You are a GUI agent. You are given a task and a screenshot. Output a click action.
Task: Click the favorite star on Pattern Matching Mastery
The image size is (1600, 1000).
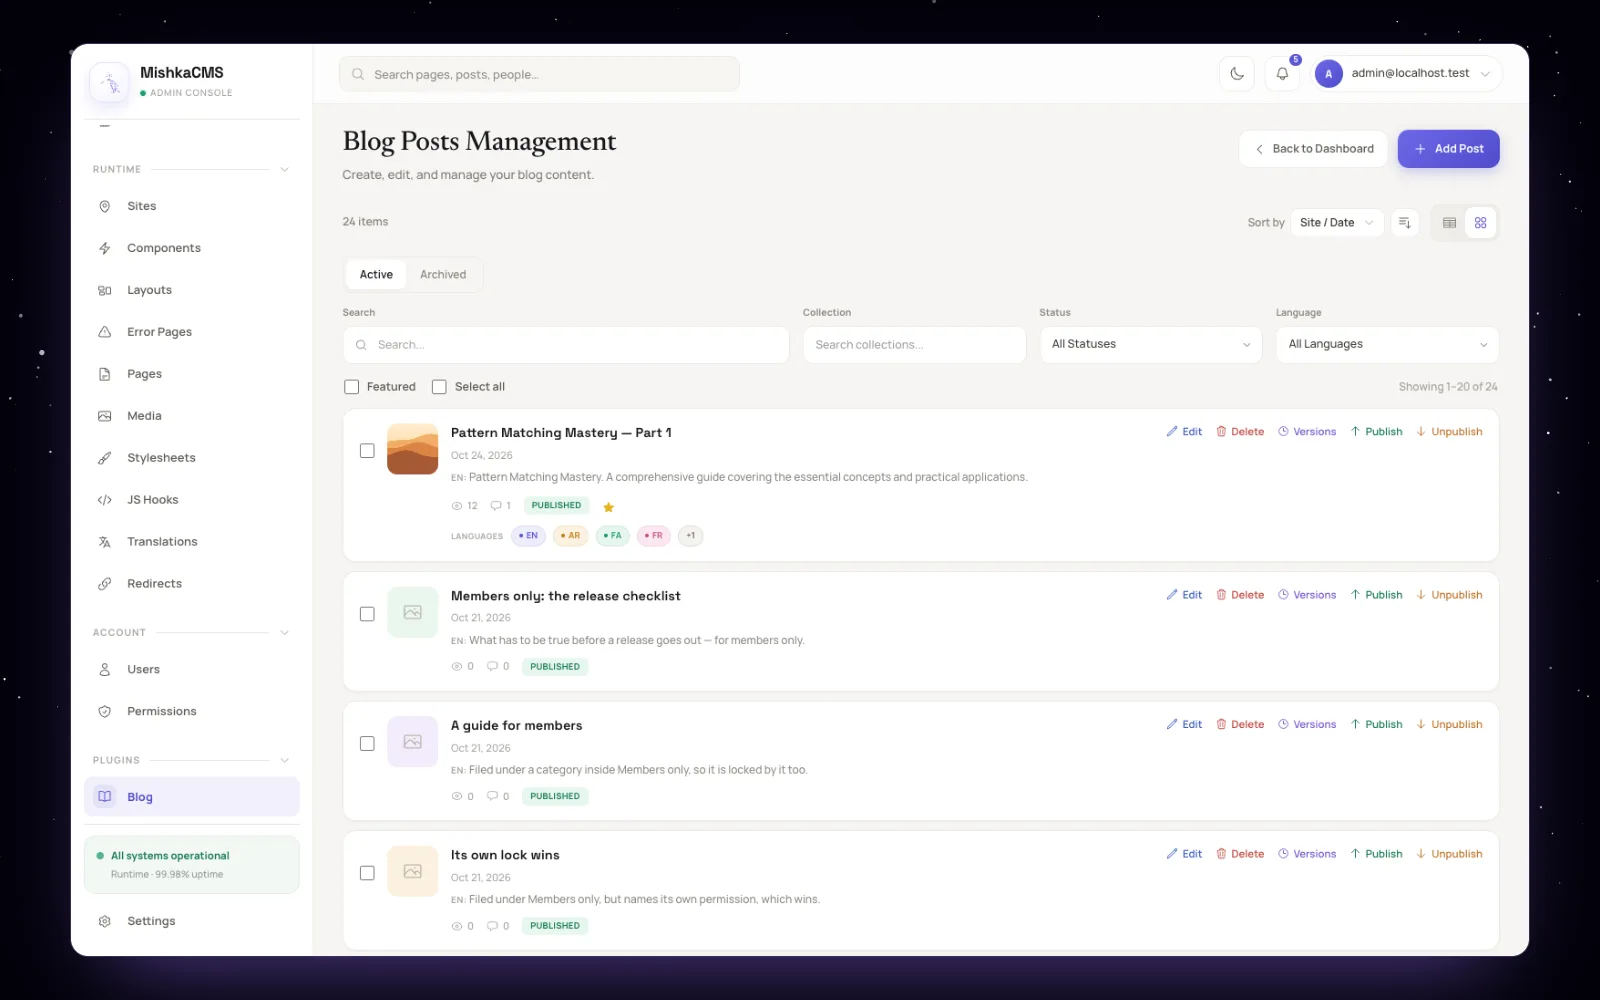608,507
